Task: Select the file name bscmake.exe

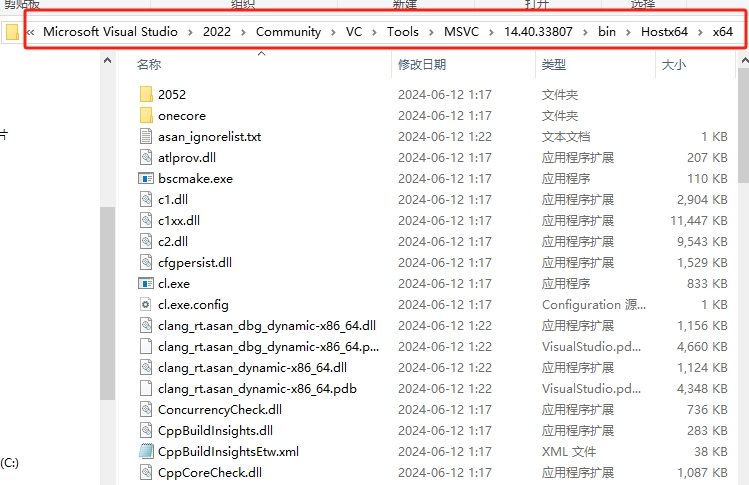Action: tap(195, 178)
